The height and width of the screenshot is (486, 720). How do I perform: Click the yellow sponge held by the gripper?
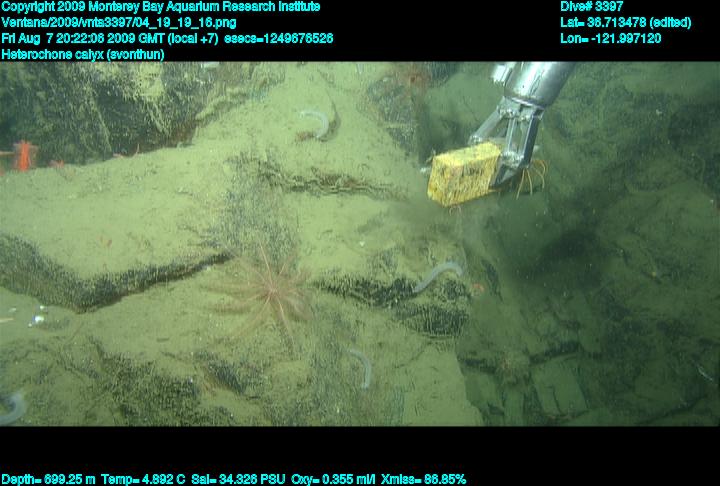click(x=464, y=174)
